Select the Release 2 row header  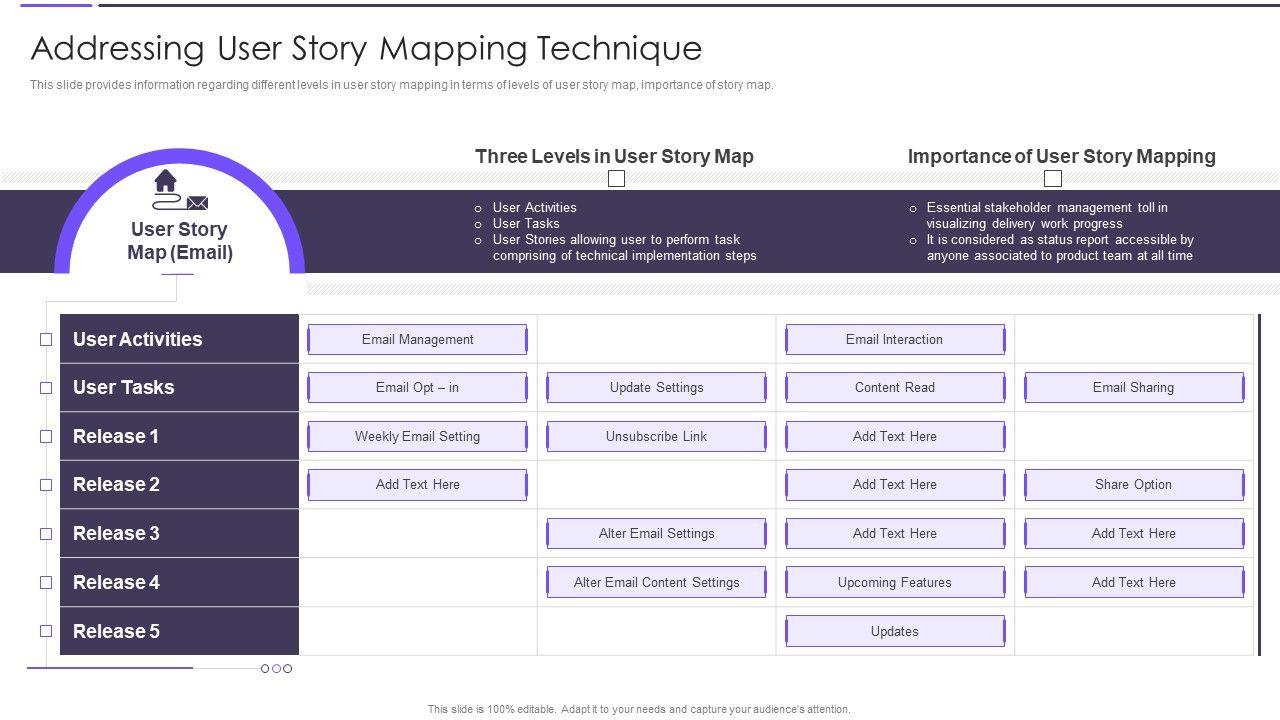(179, 485)
